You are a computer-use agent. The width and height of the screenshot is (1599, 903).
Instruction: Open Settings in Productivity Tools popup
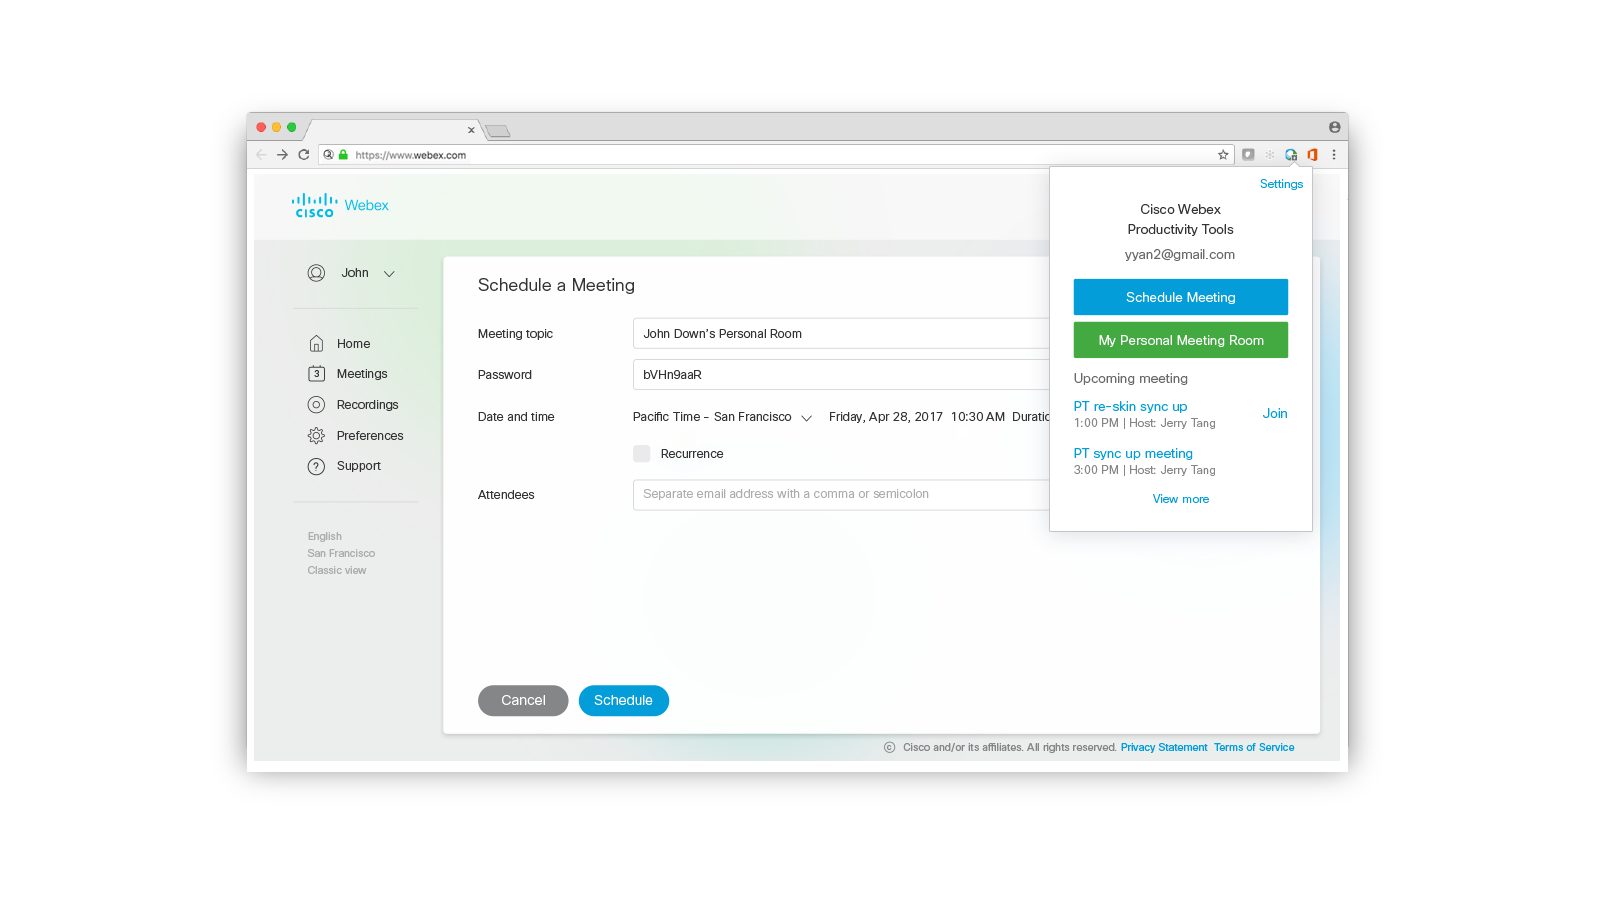[1281, 184]
